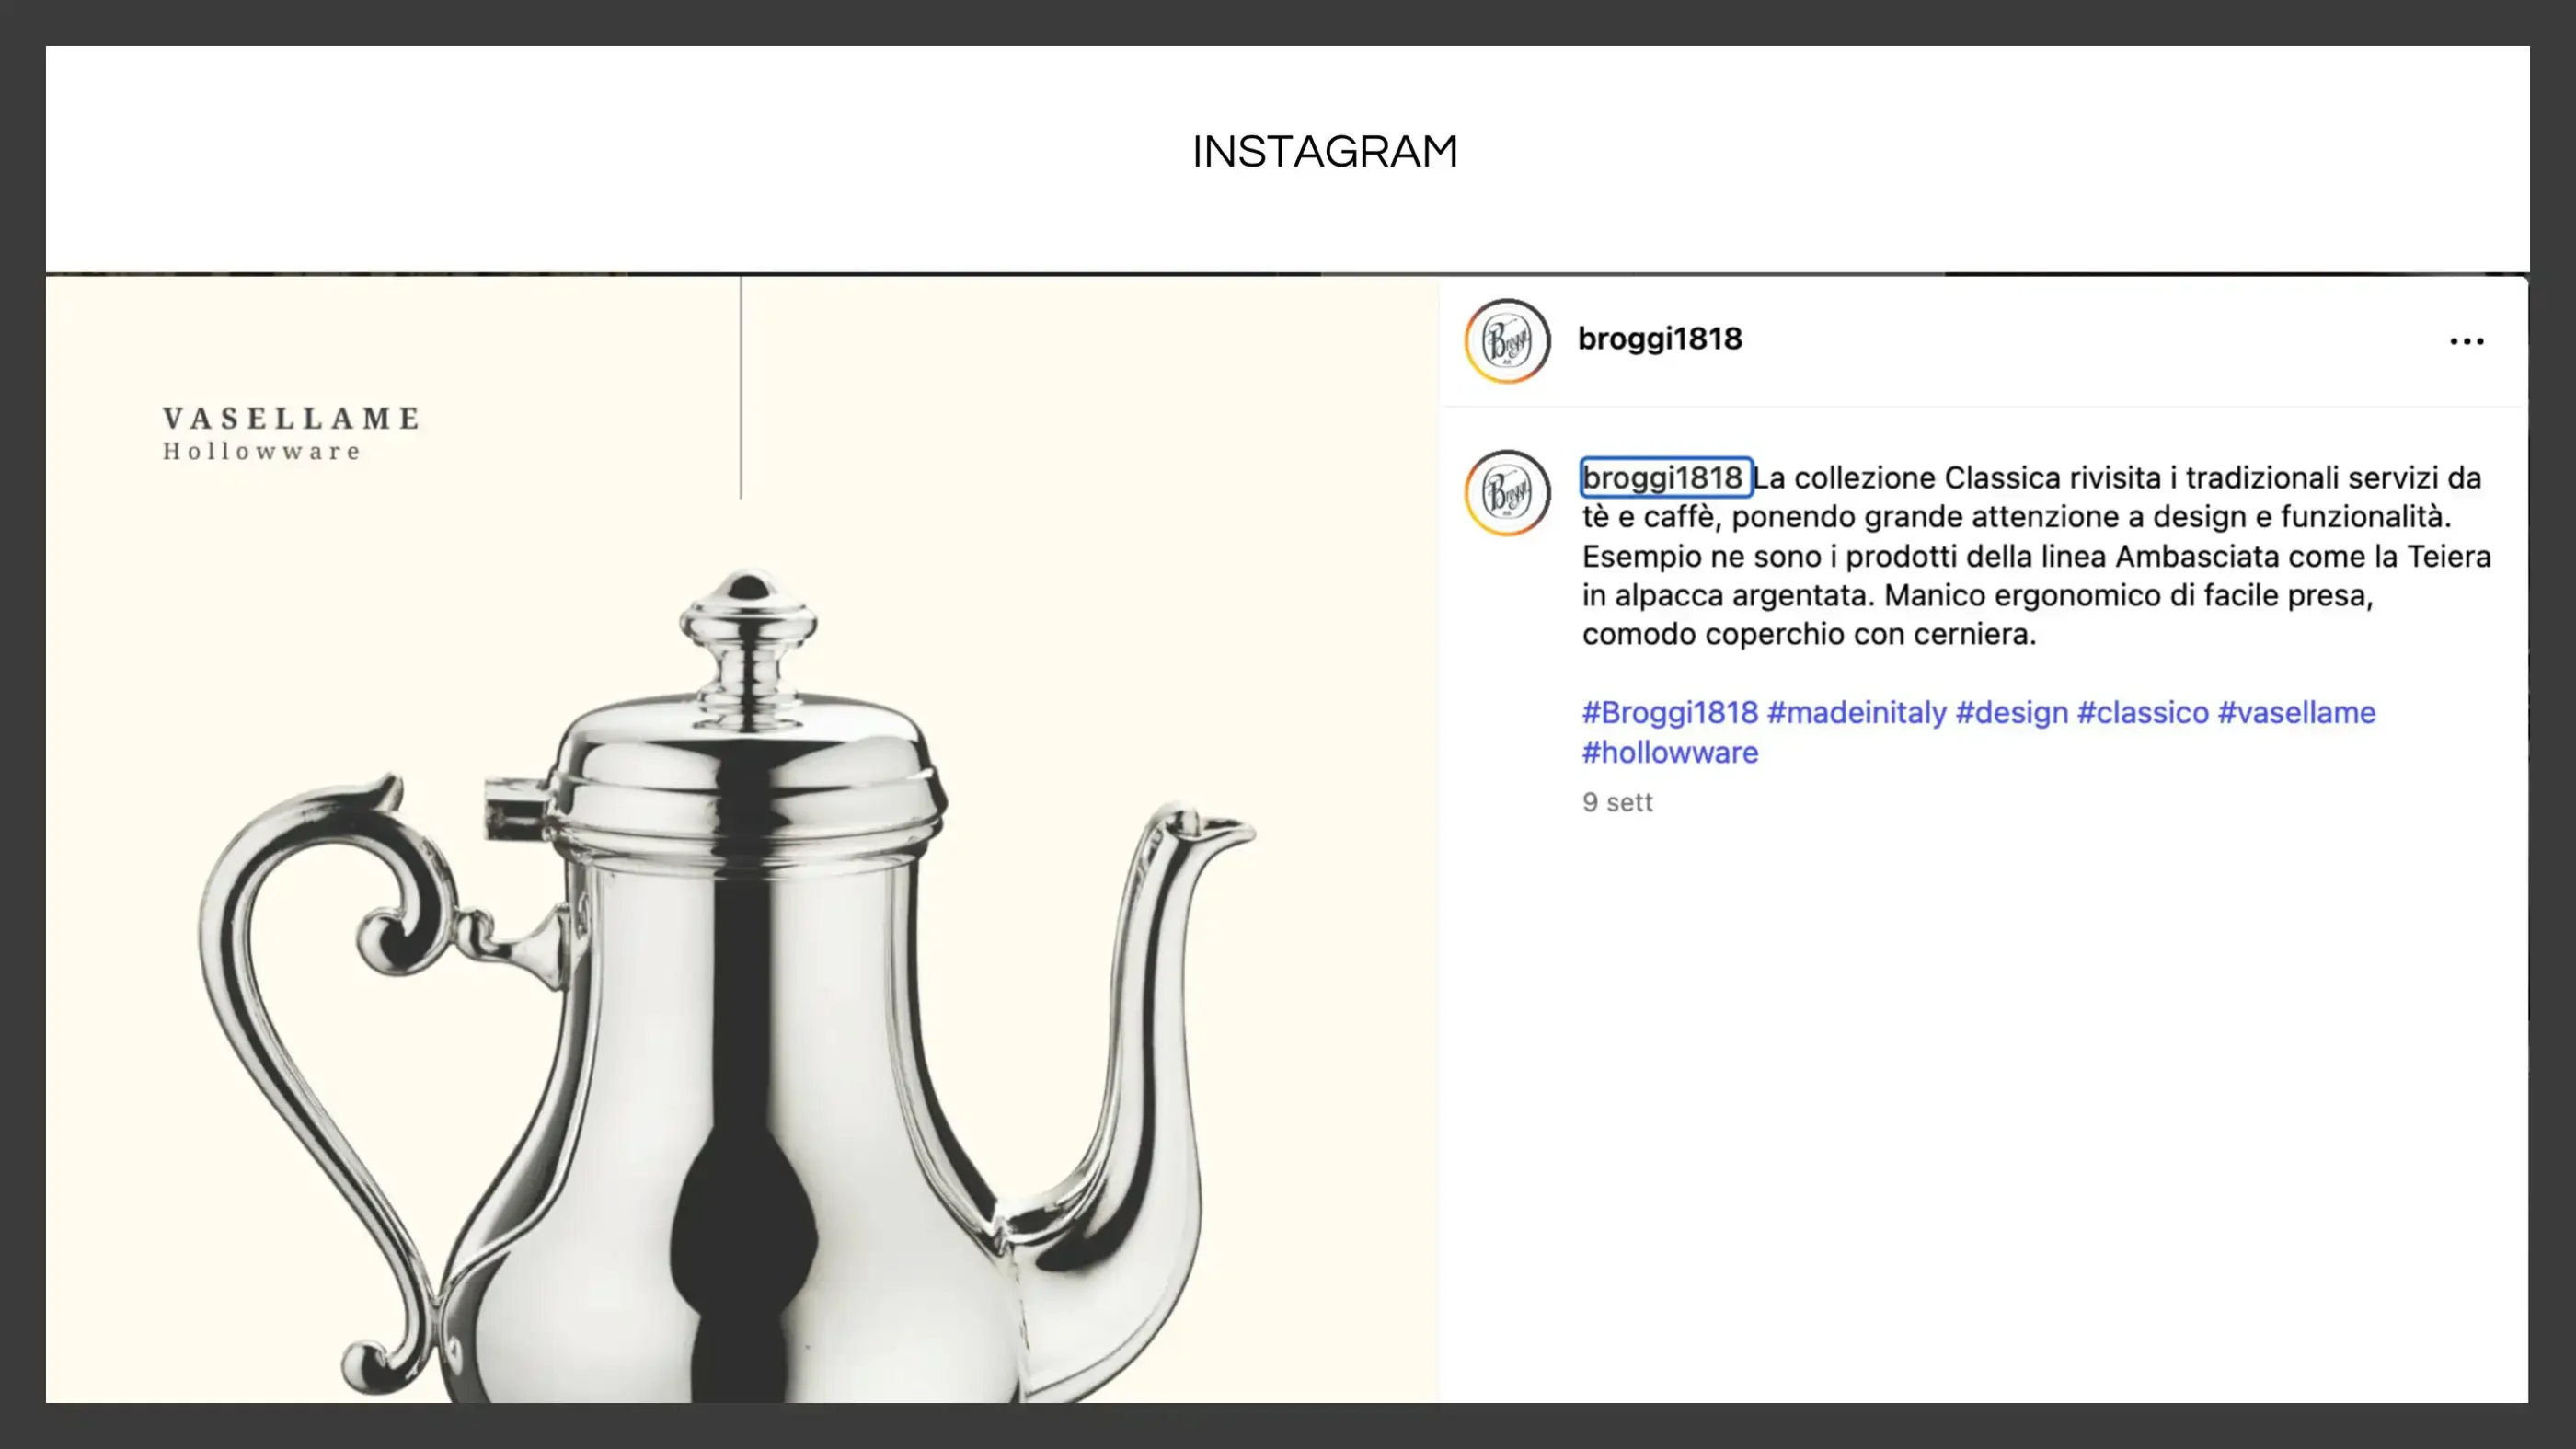Click the '9 sett' post timestamp
Image resolution: width=2576 pixels, height=1449 pixels.
(1616, 802)
